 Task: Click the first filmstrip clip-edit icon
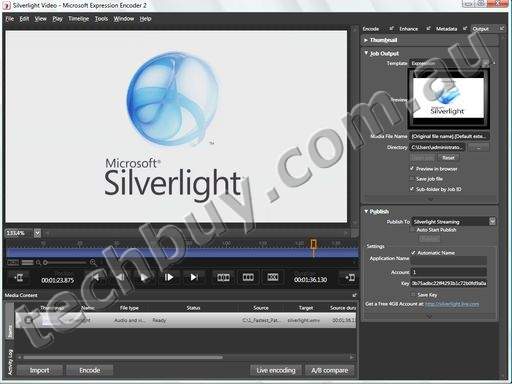[x=223, y=277]
